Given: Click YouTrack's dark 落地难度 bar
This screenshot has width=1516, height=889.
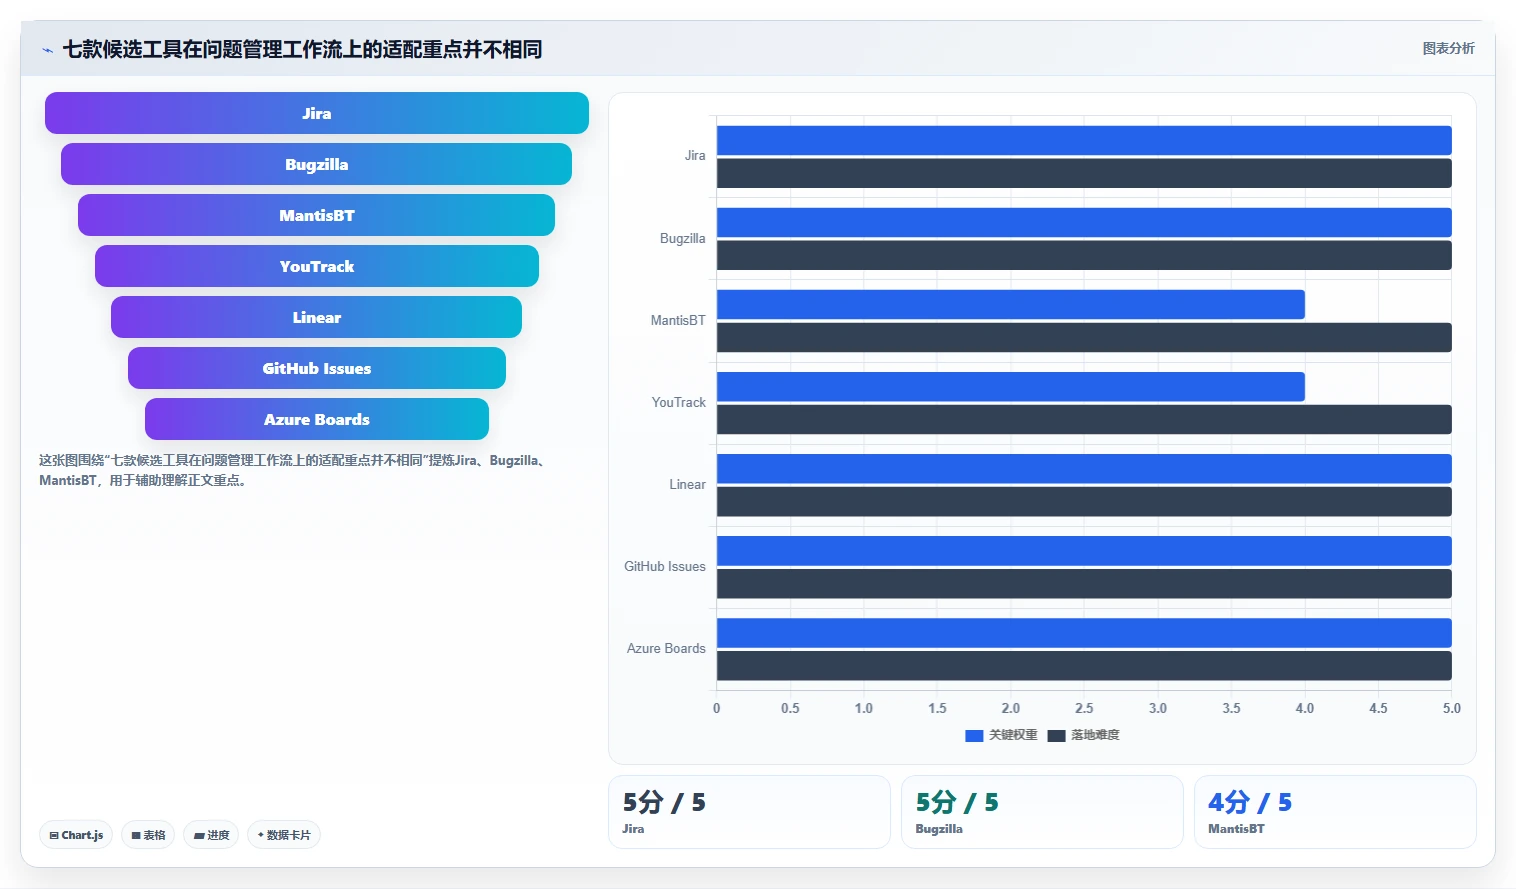Looking at the screenshot, I should point(1084,419).
